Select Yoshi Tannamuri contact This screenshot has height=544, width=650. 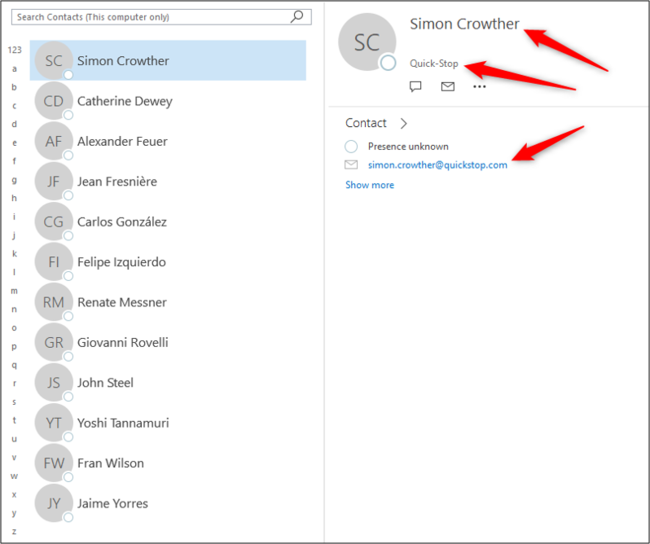point(168,423)
